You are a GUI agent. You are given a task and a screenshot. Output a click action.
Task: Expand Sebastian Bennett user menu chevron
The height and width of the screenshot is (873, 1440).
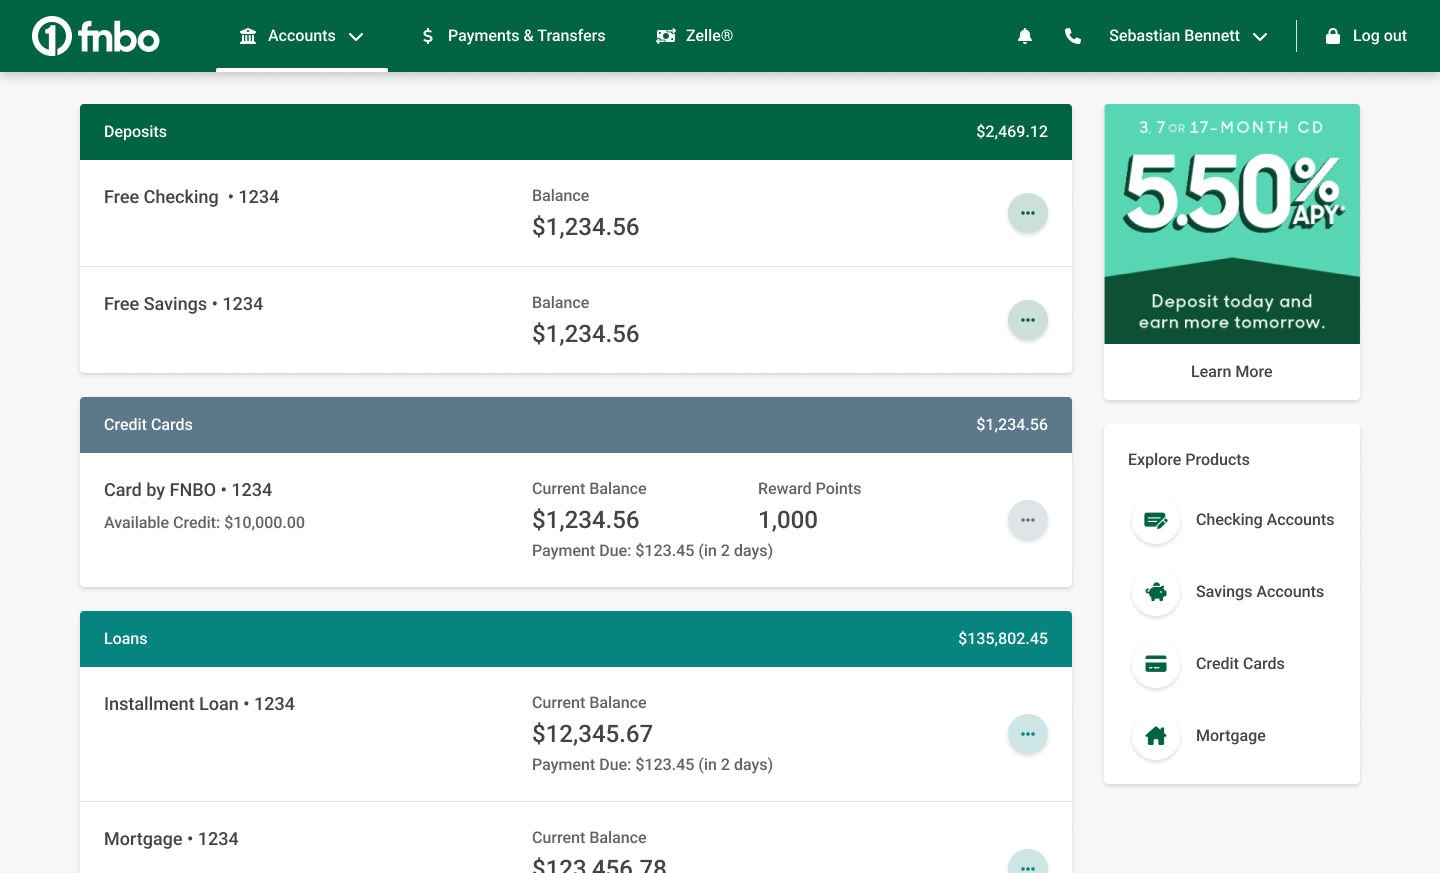click(x=1260, y=37)
